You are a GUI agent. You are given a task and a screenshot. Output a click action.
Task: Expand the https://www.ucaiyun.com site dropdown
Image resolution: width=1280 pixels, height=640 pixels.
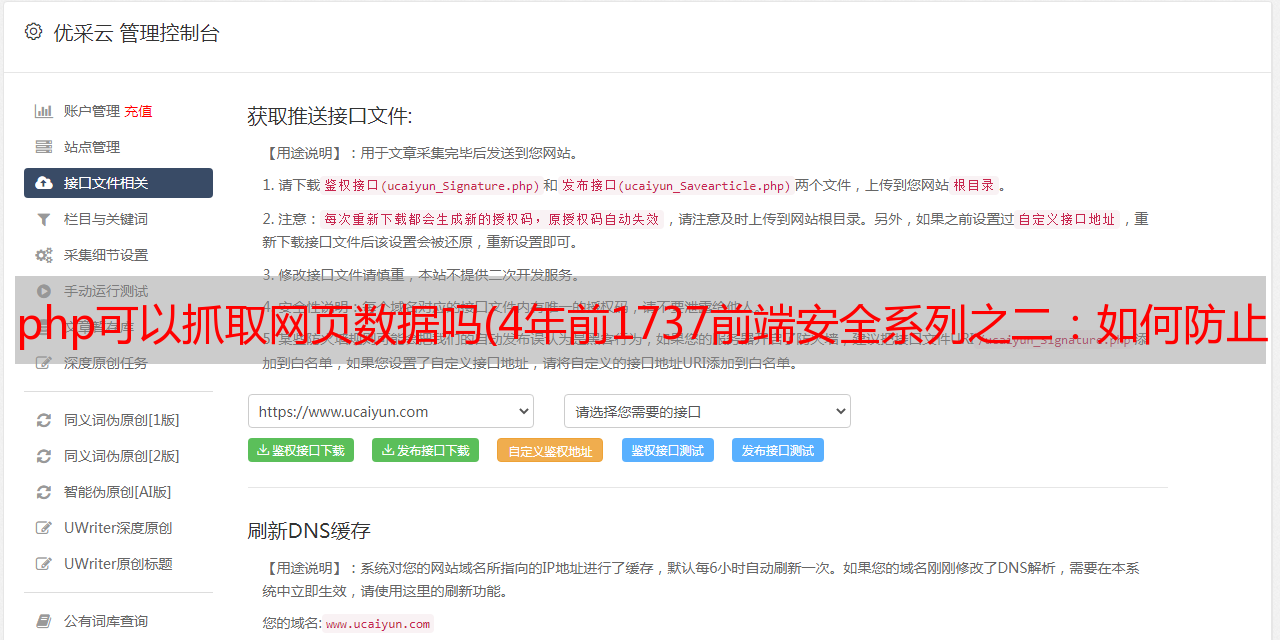391,411
